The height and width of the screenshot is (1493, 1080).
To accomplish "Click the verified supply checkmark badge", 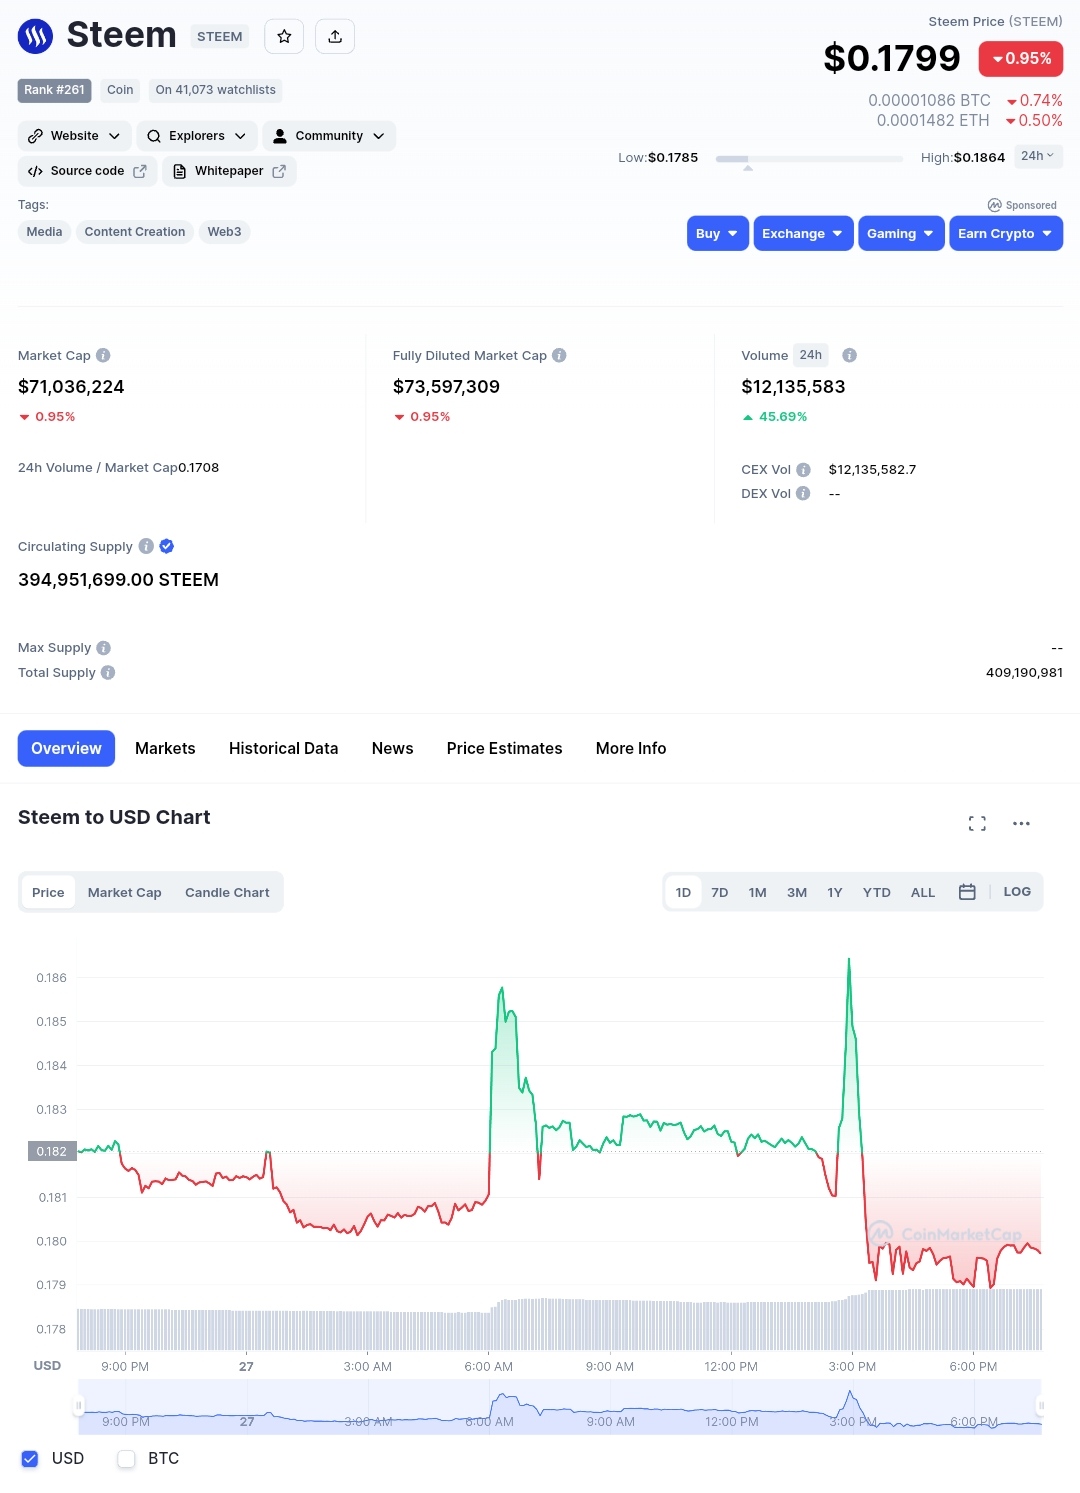I will click(x=167, y=546).
